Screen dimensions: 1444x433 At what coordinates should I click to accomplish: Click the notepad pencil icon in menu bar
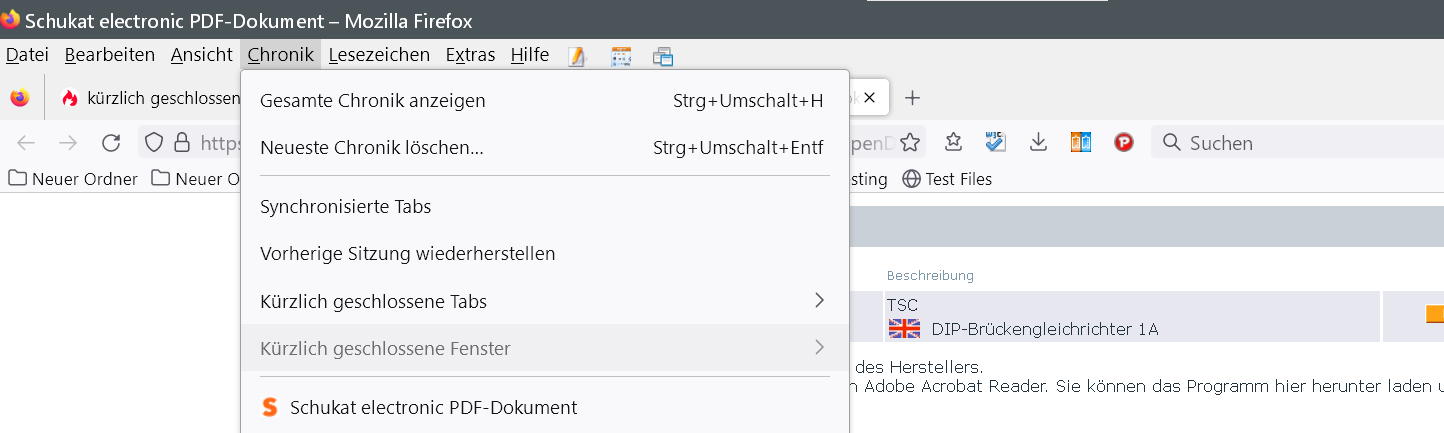pos(576,56)
